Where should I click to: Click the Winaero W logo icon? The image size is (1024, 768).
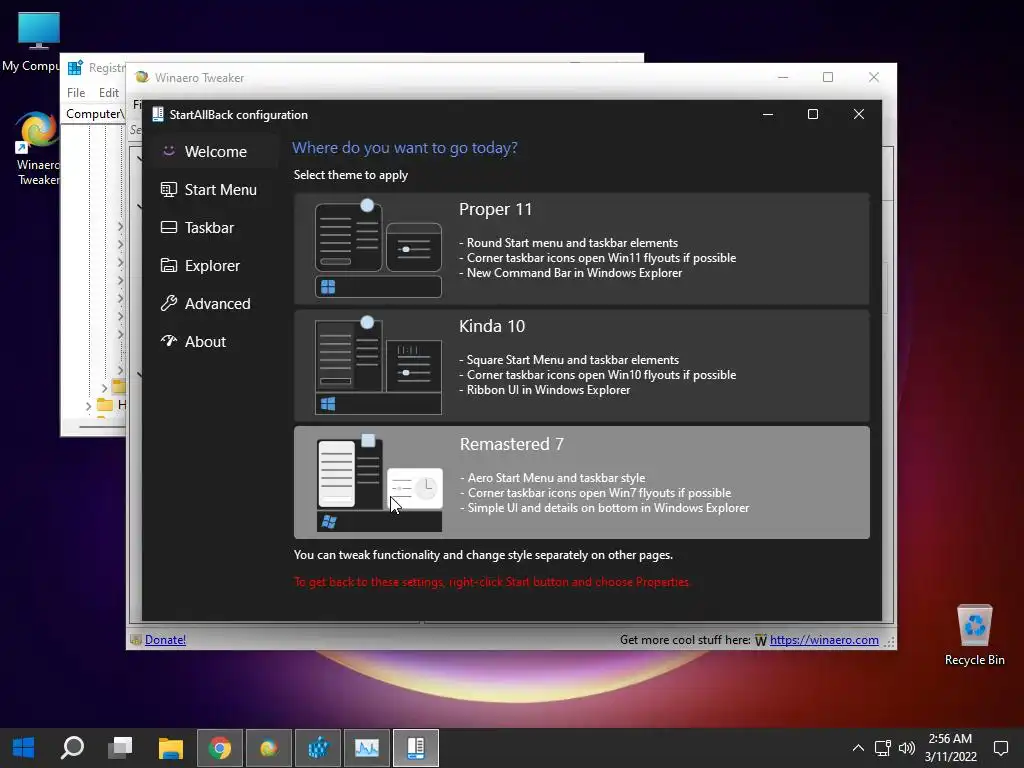[x=761, y=641]
